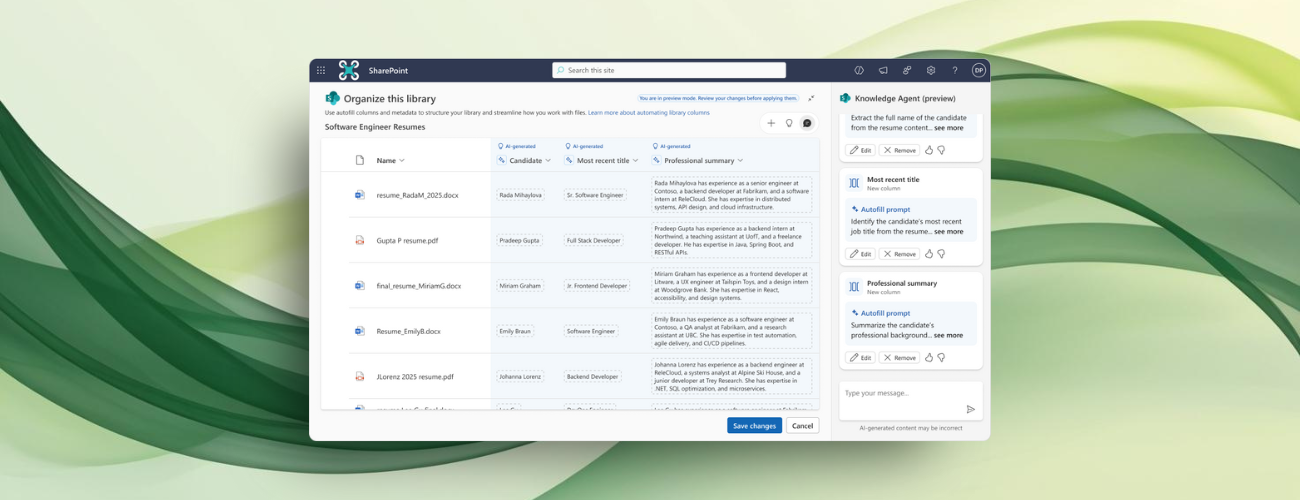Expand the Professional summary column dropdown
This screenshot has width=1300, height=500.
(x=740, y=160)
